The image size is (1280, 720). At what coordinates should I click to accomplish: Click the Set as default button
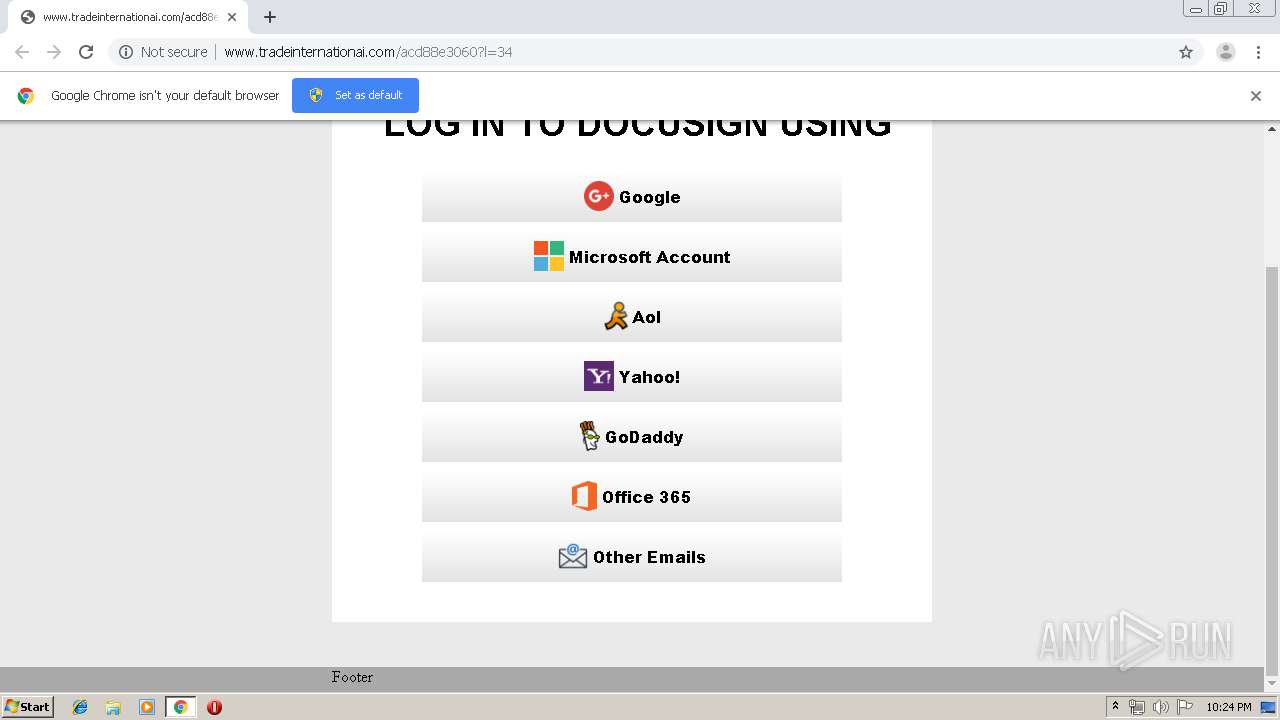355,95
